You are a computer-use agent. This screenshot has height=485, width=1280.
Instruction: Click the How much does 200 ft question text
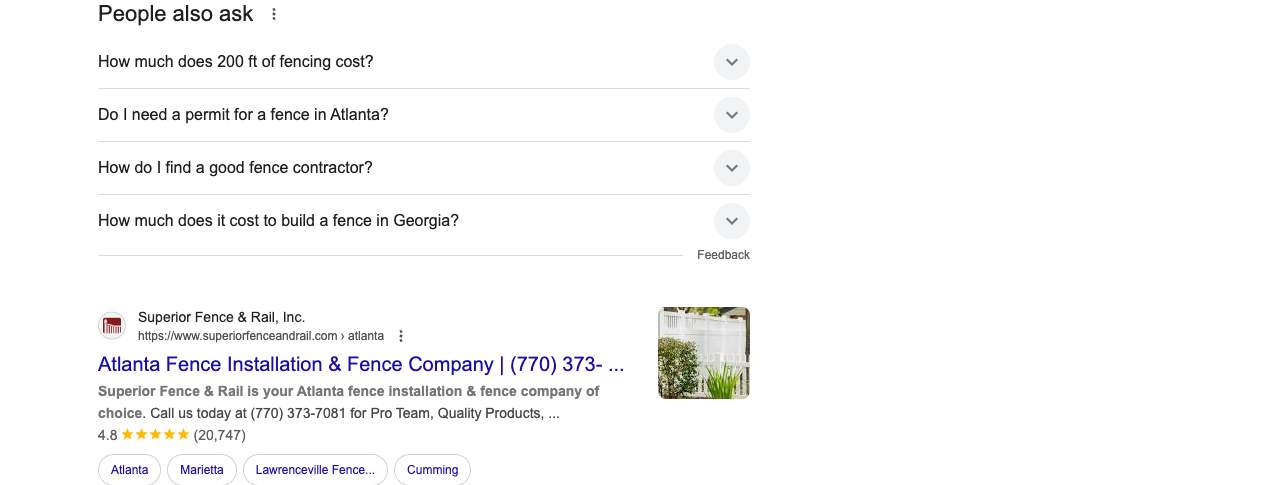235,62
